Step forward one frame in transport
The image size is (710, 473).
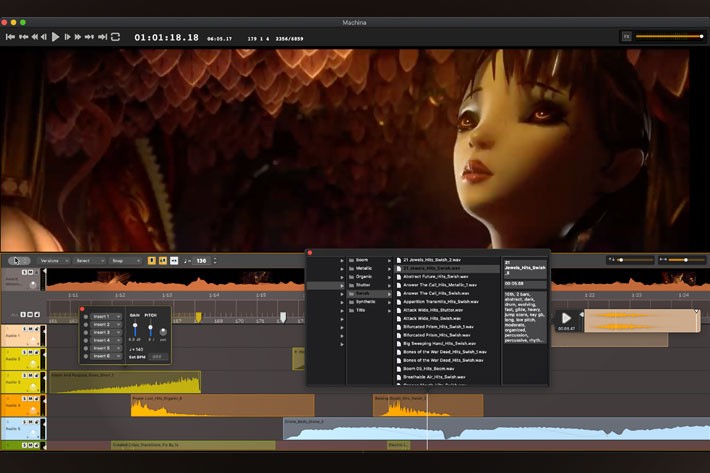(67, 37)
